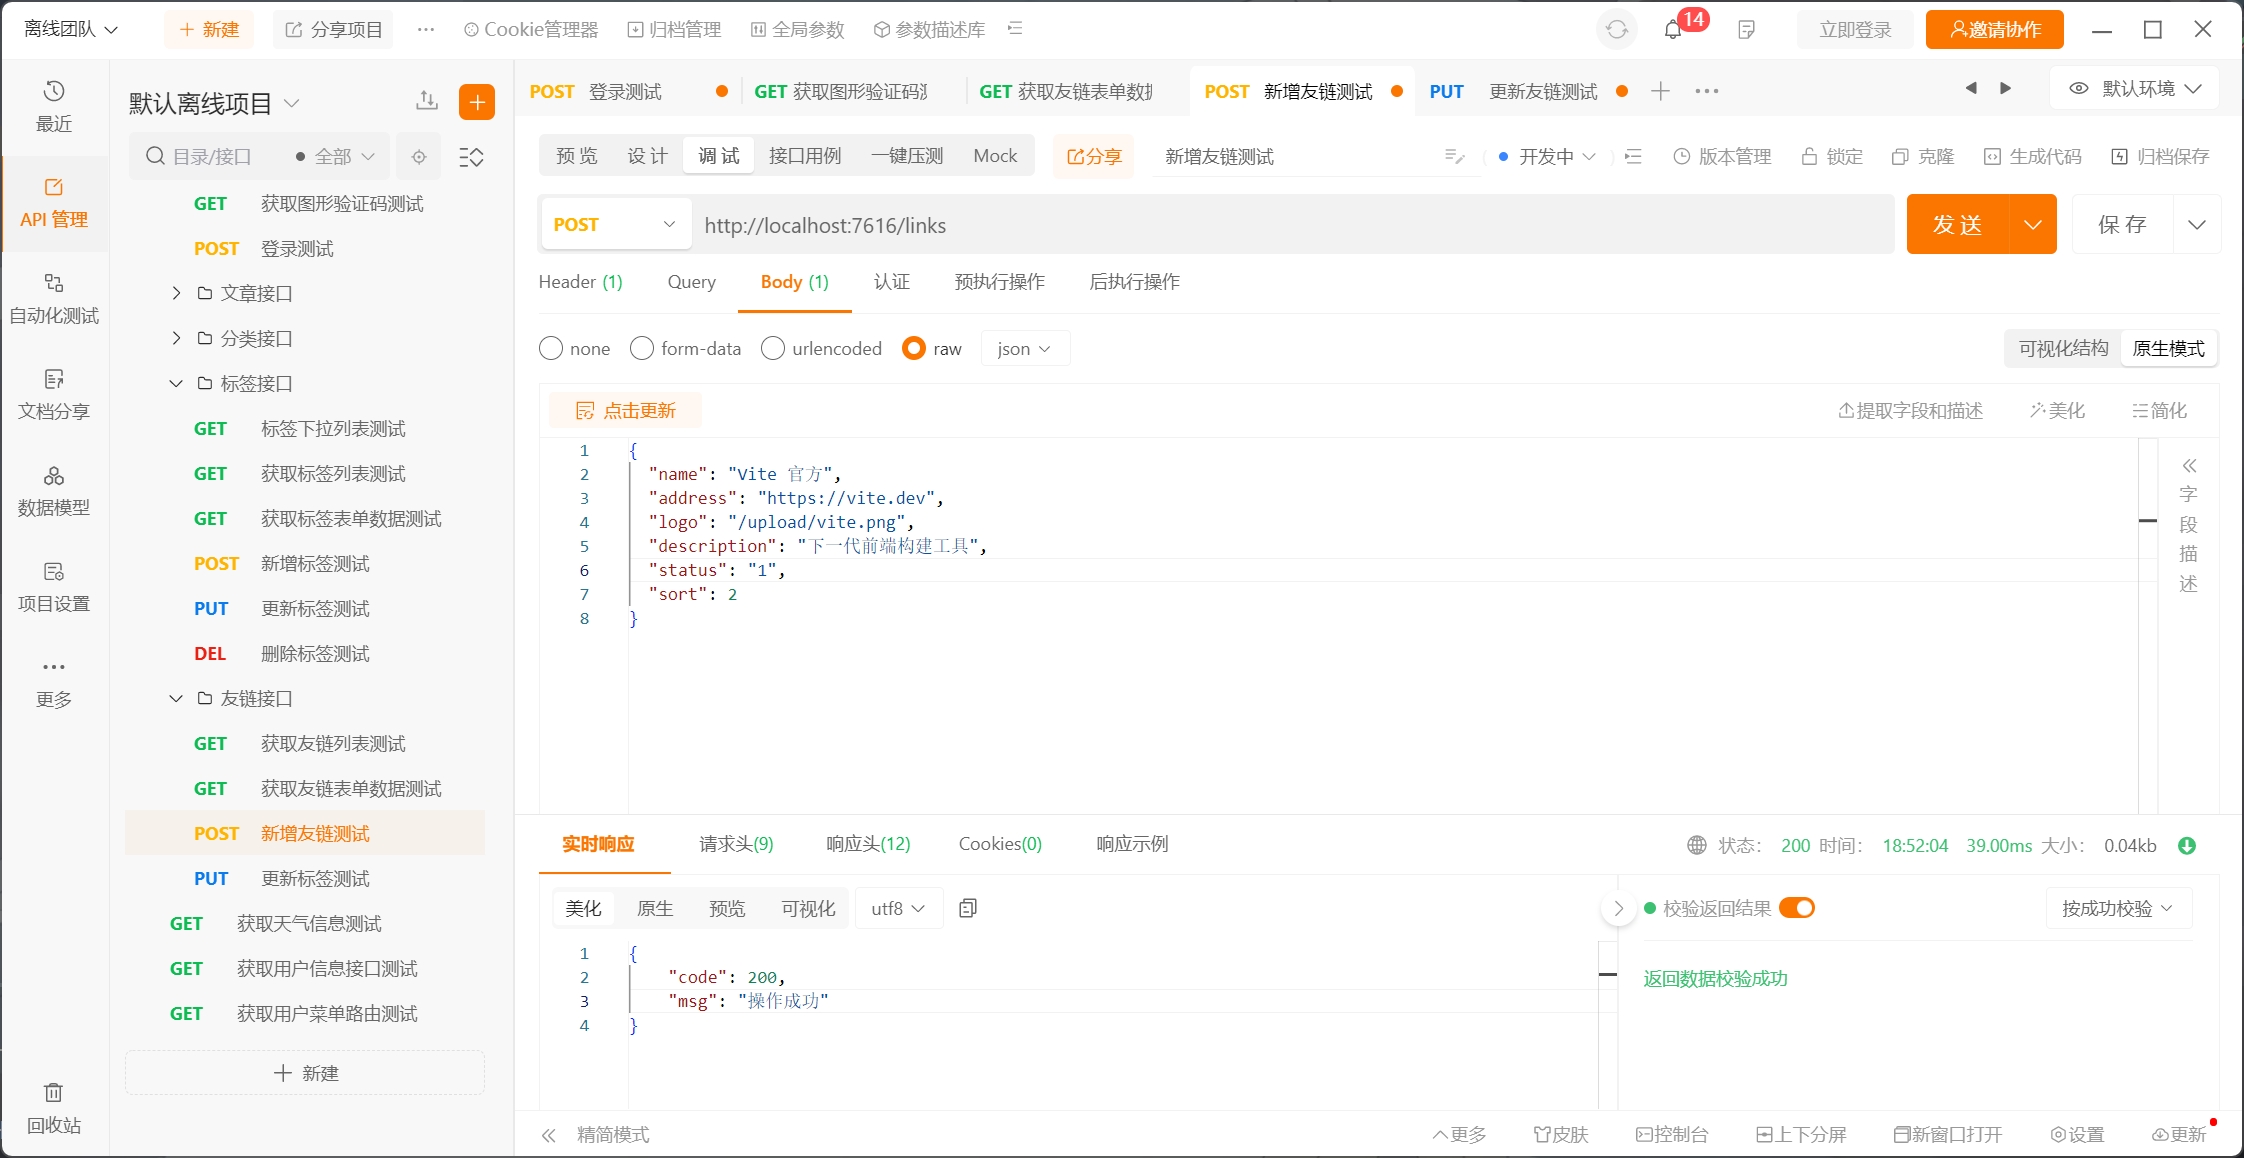Viewport: 2244px width, 1158px height.
Task: Click the refresh sync icon in top bar
Action: coord(1617,30)
